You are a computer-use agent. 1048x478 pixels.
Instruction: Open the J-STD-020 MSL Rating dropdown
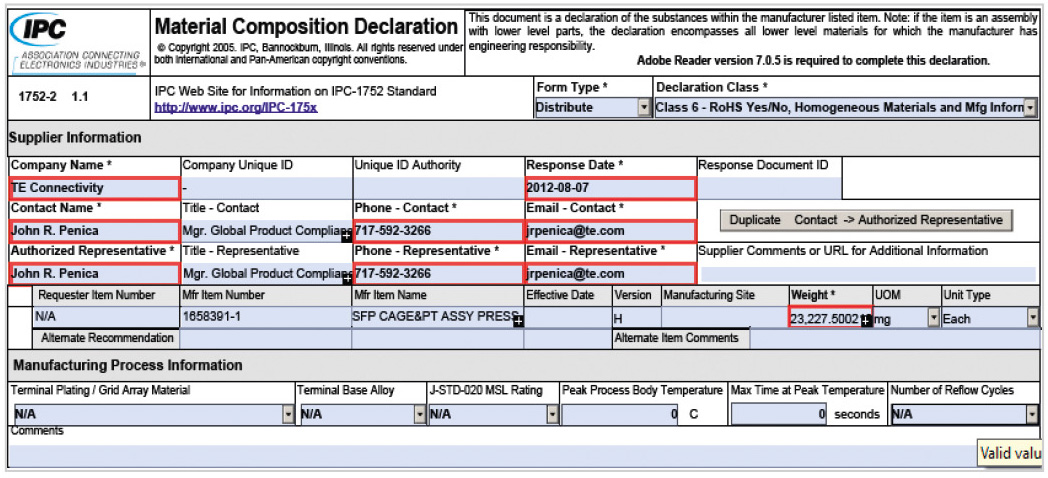(x=552, y=414)
